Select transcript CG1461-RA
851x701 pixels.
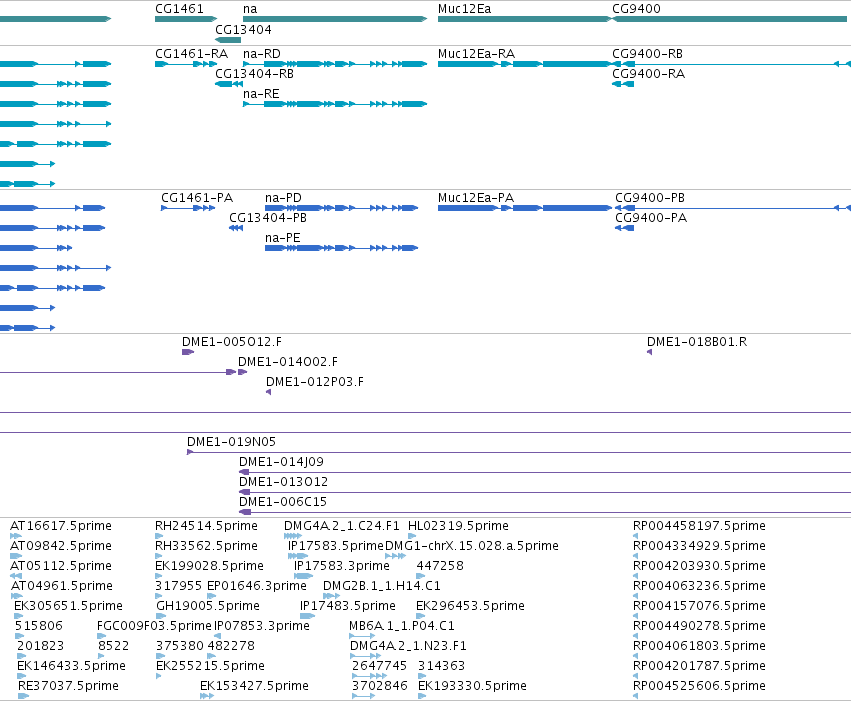(186, 64)
